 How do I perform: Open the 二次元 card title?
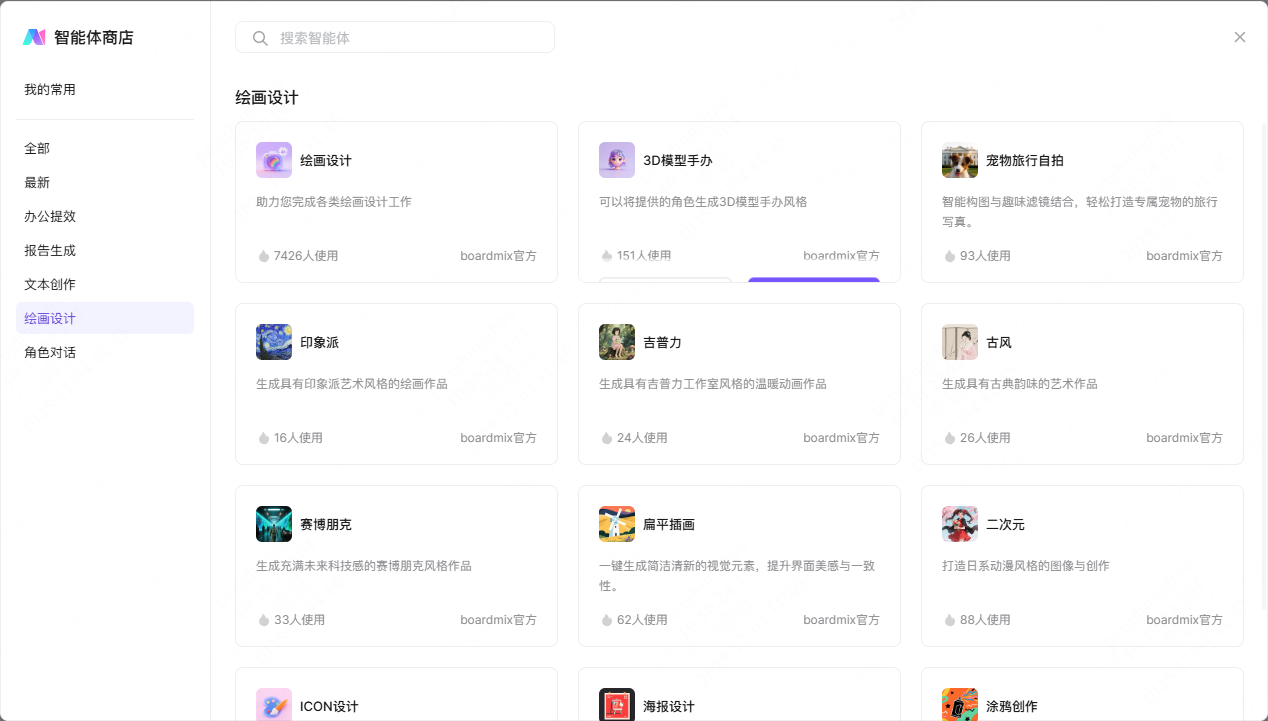pyautogui.click(x=1005, y=524)
